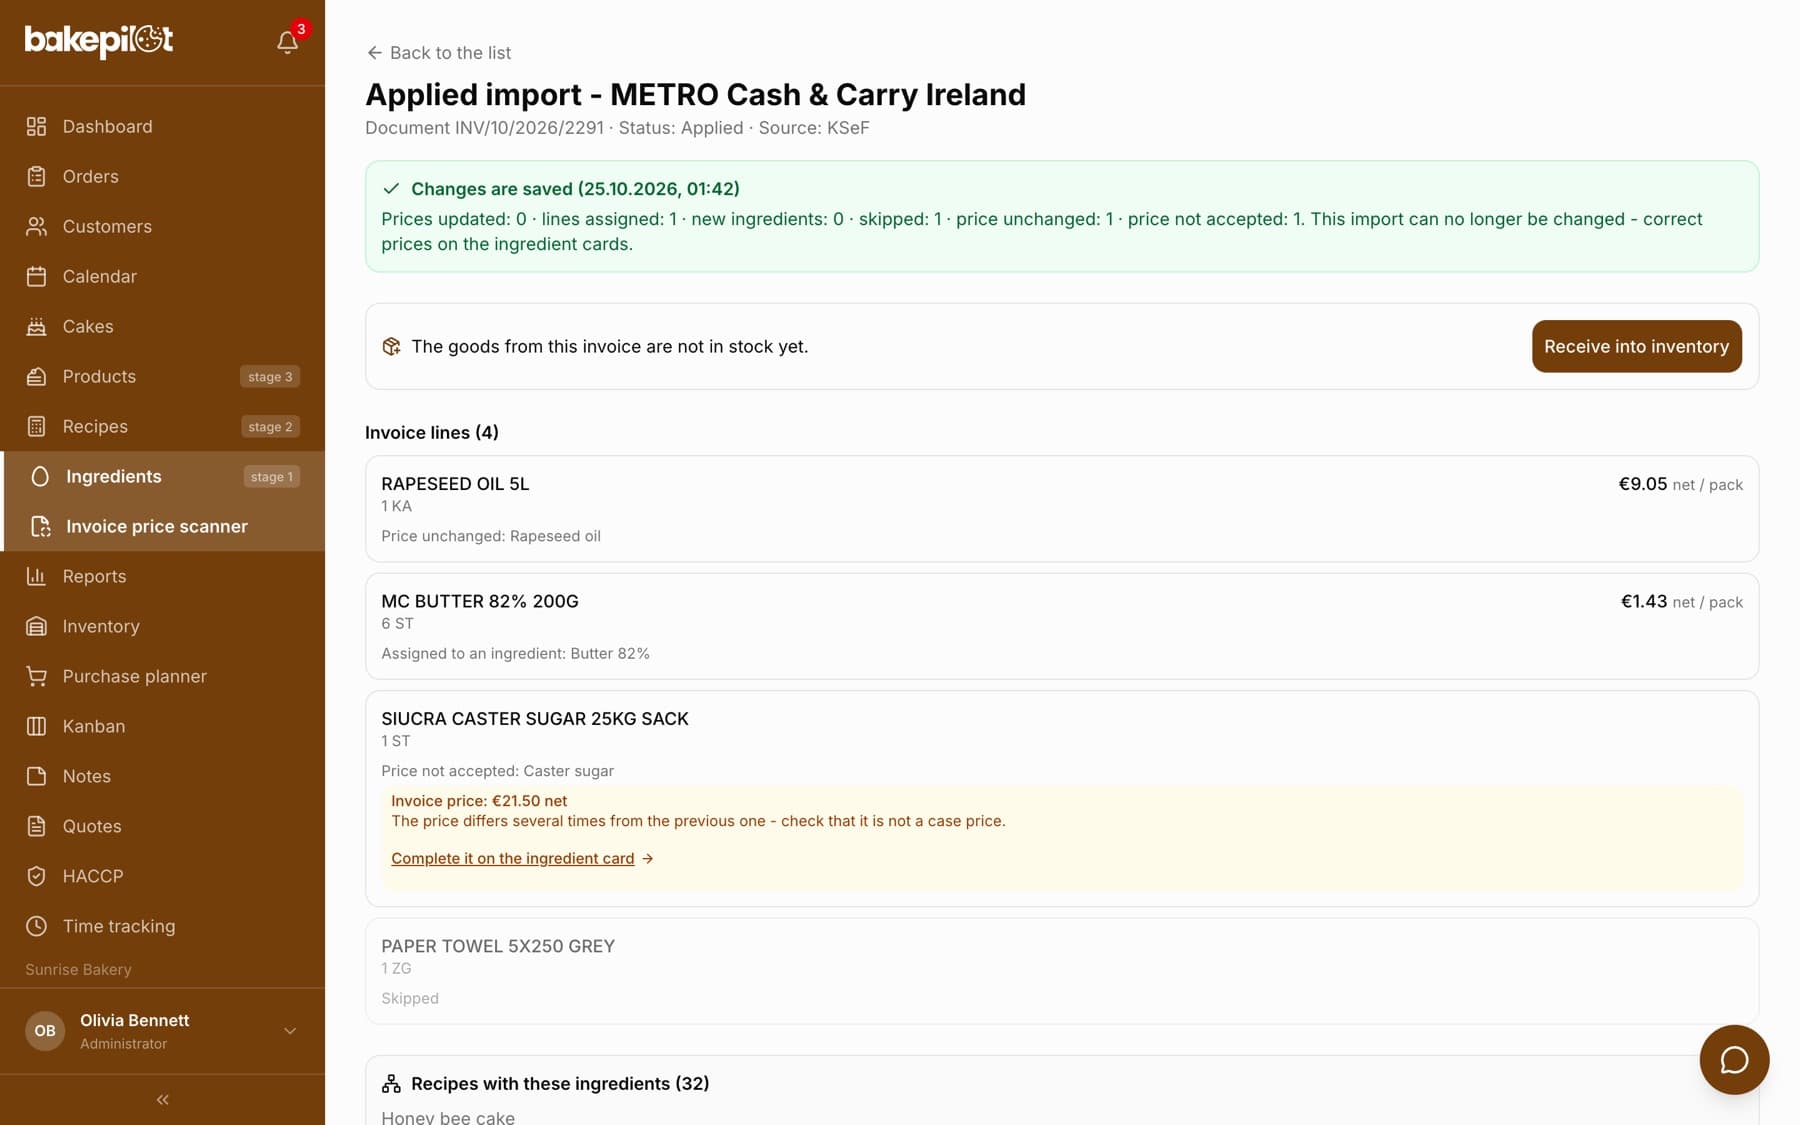This screenshot has width=1800, height=1125.
Task: Click the Invoice lines (4) heading
Action: pyautogui.click(x=432, y=432)
